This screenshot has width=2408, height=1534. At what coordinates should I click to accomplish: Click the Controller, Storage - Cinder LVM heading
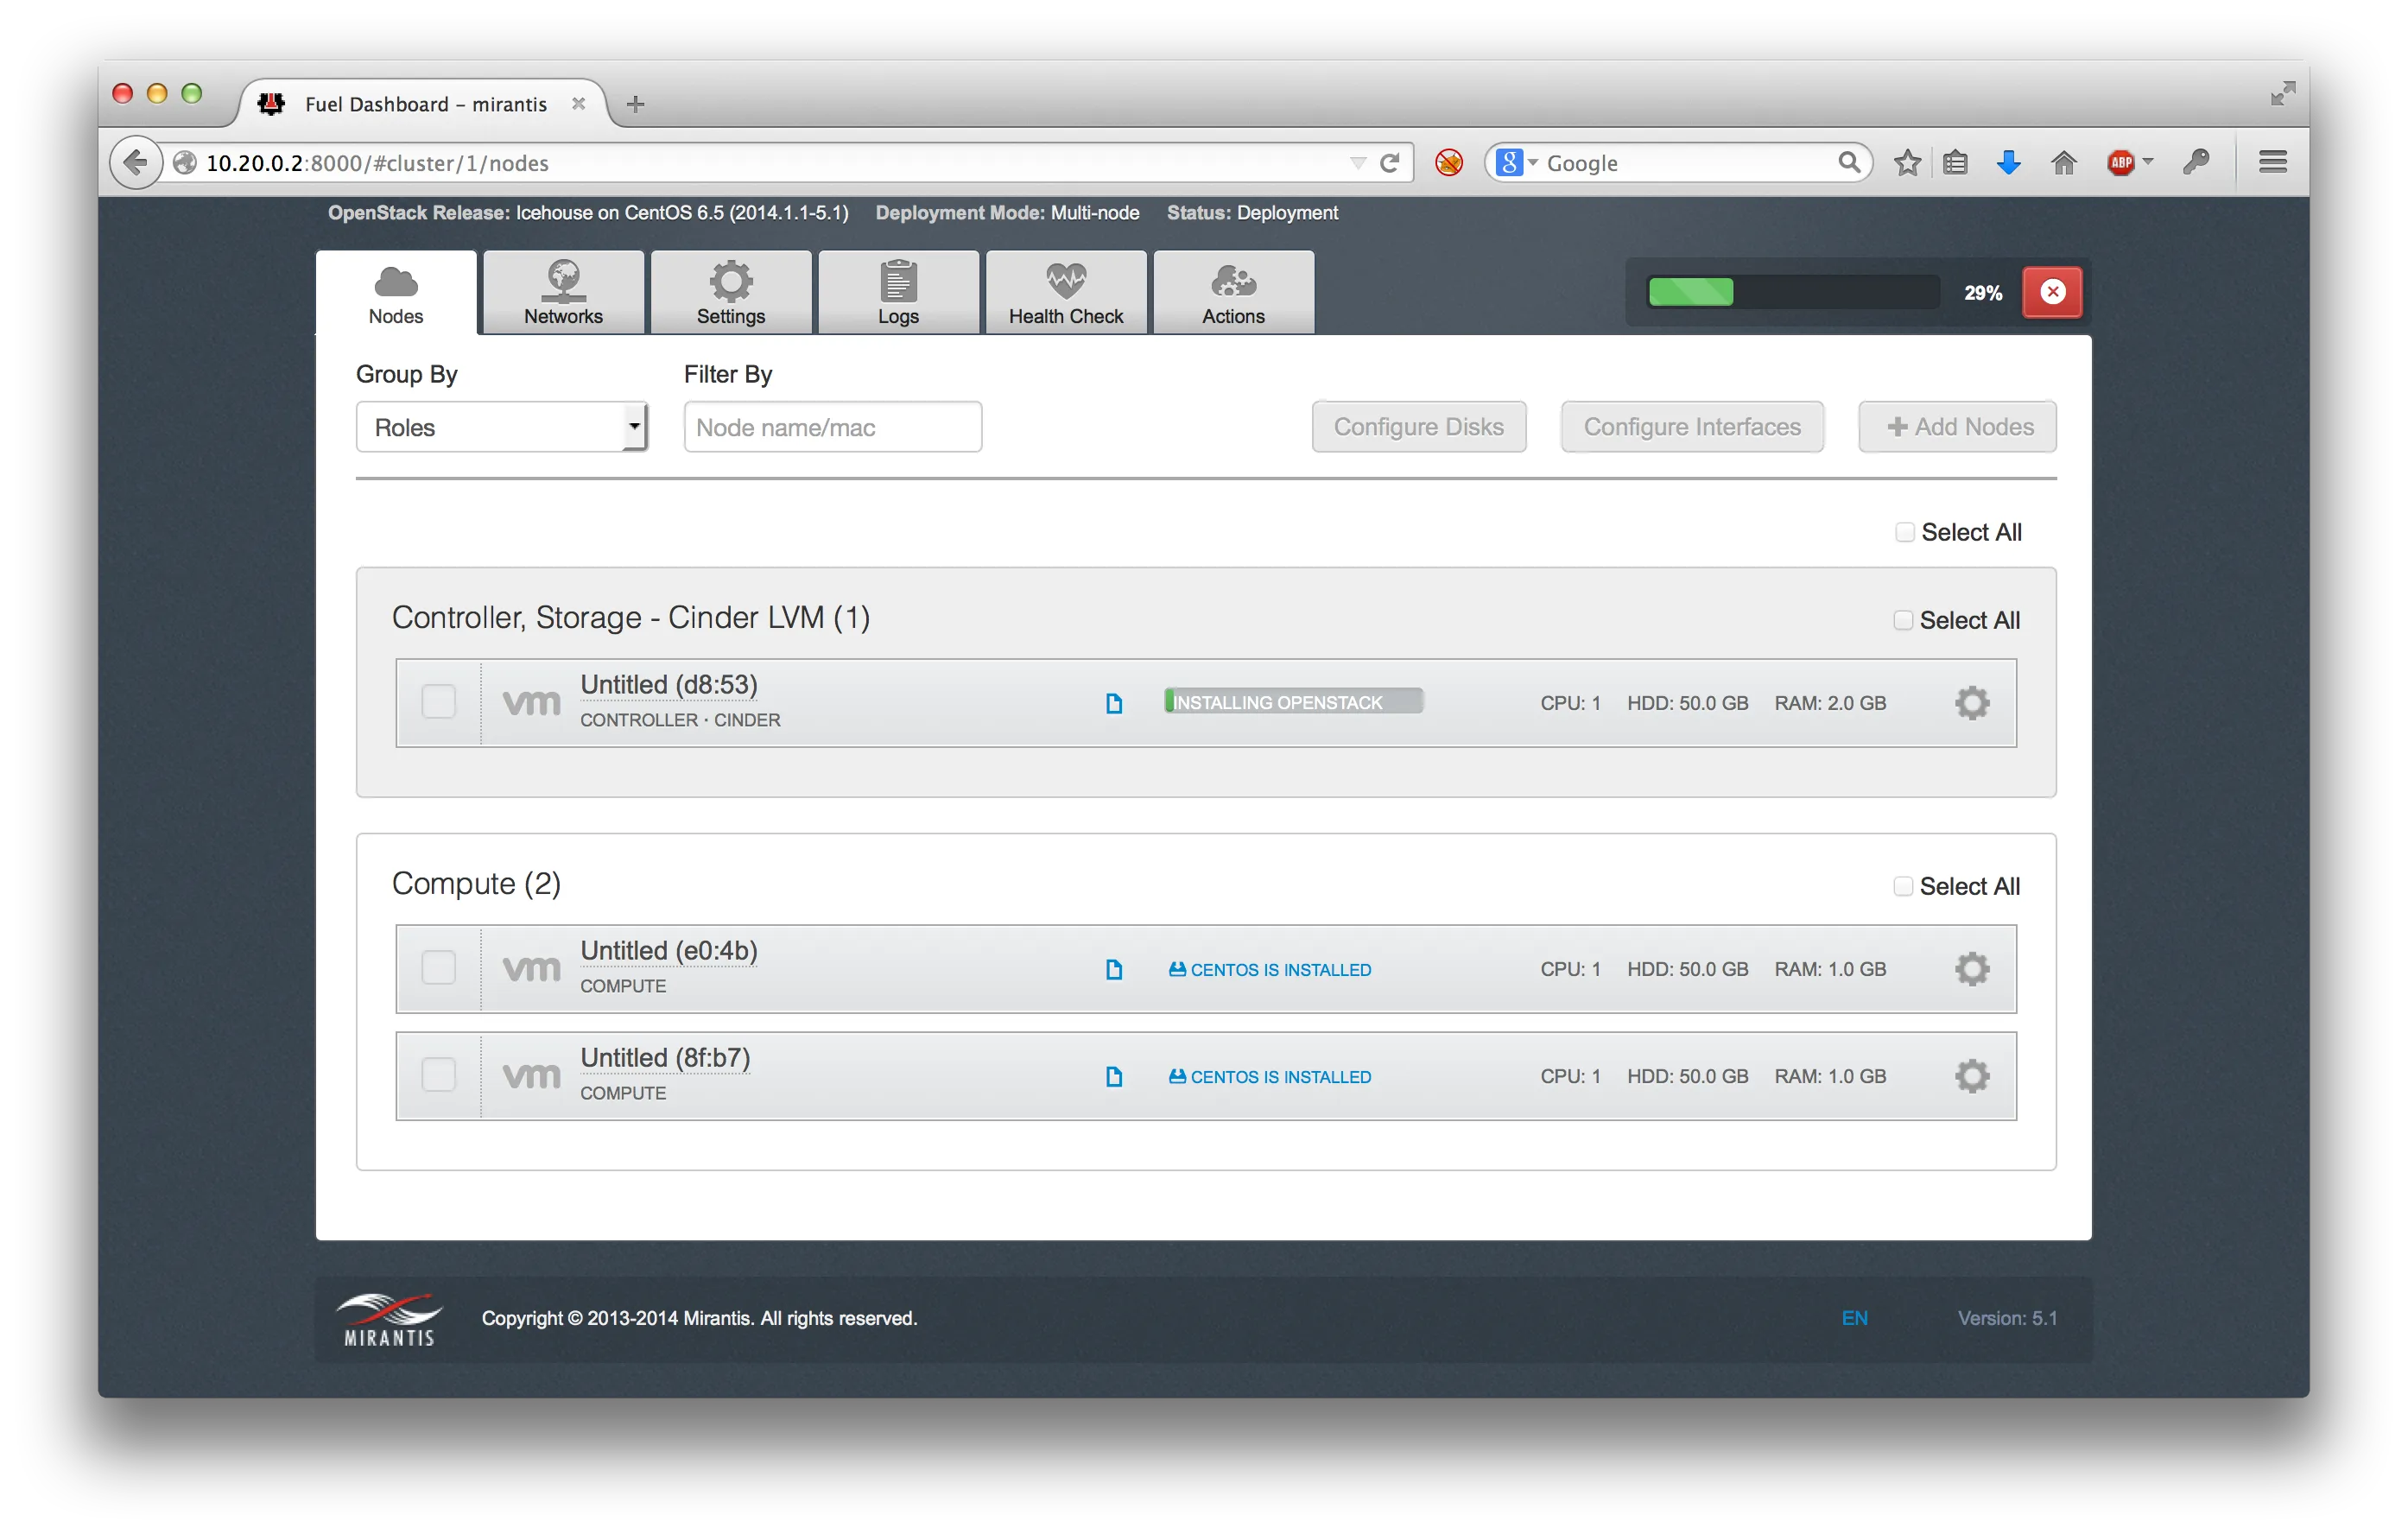pyautogui.click(x=631, y=617)
